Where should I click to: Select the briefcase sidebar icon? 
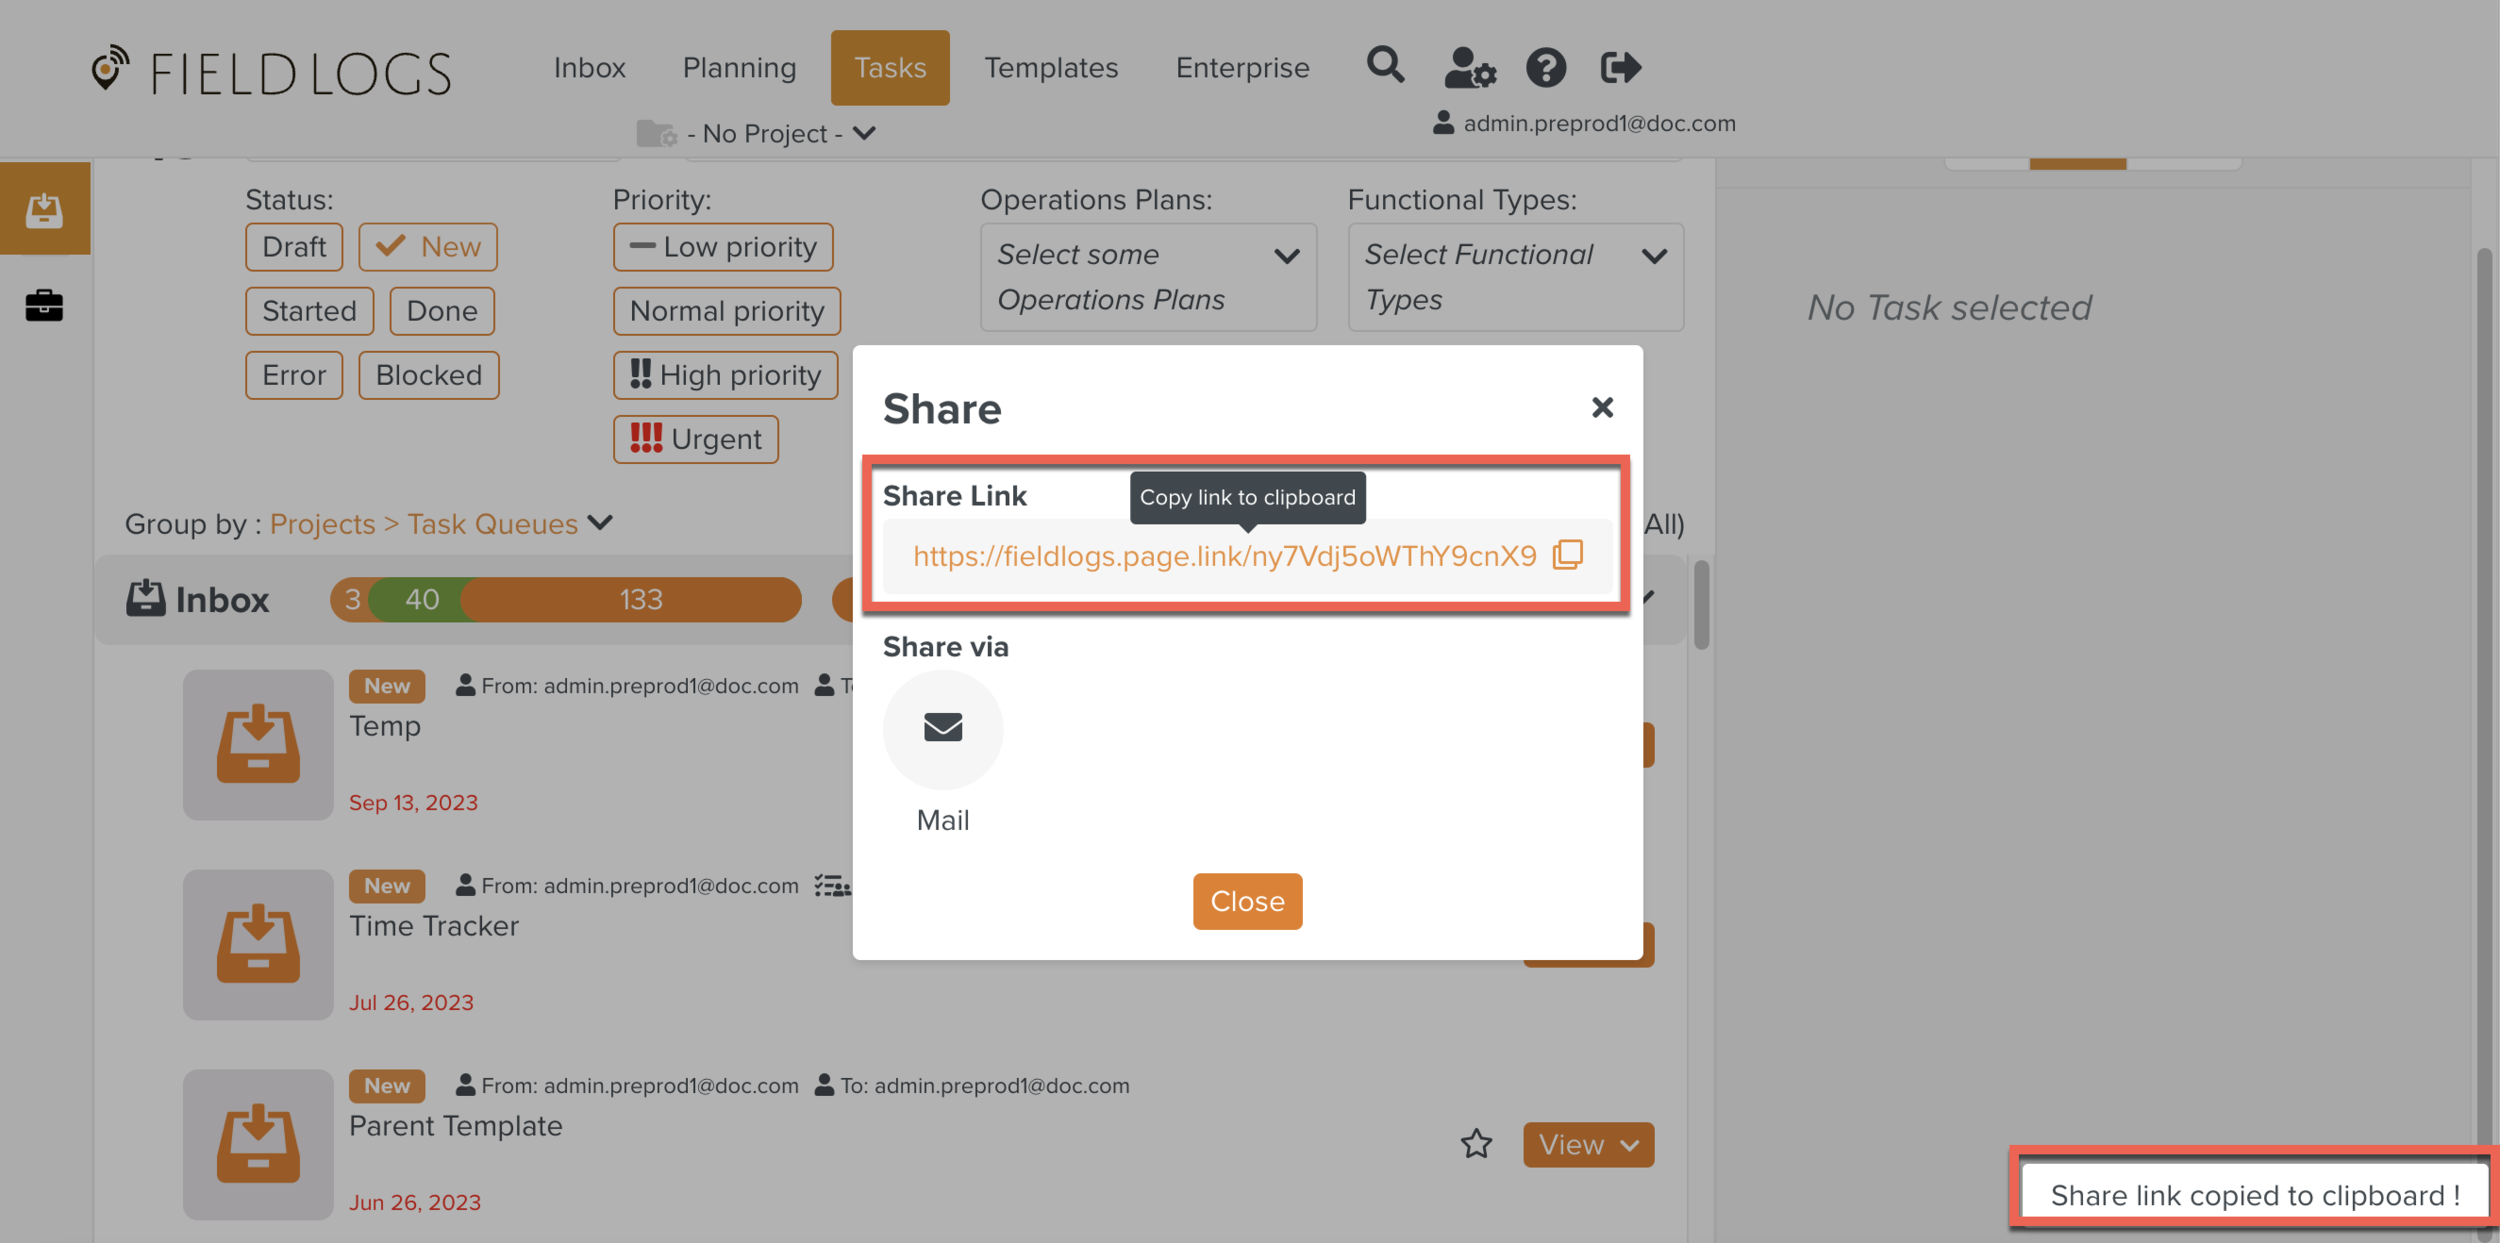(x=44, y=305)
